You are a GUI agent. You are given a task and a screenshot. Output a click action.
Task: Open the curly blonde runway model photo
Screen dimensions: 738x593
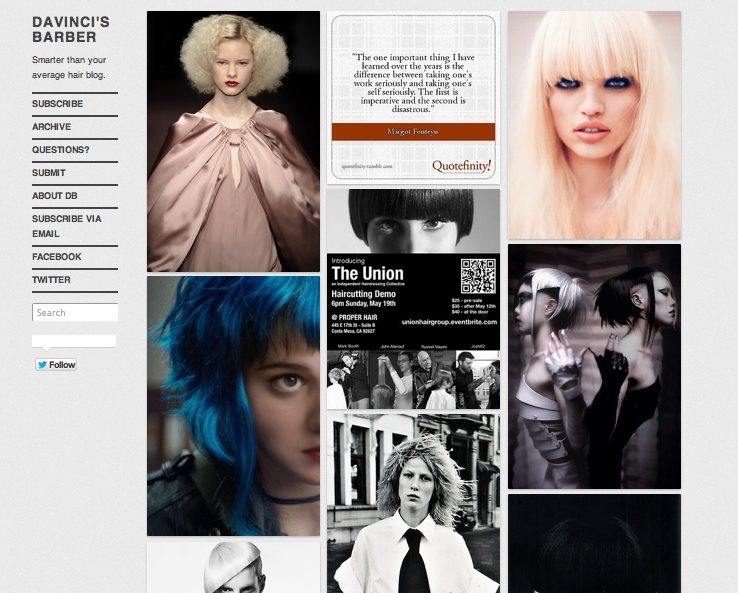pyautogui.click(x=233, y=141)
